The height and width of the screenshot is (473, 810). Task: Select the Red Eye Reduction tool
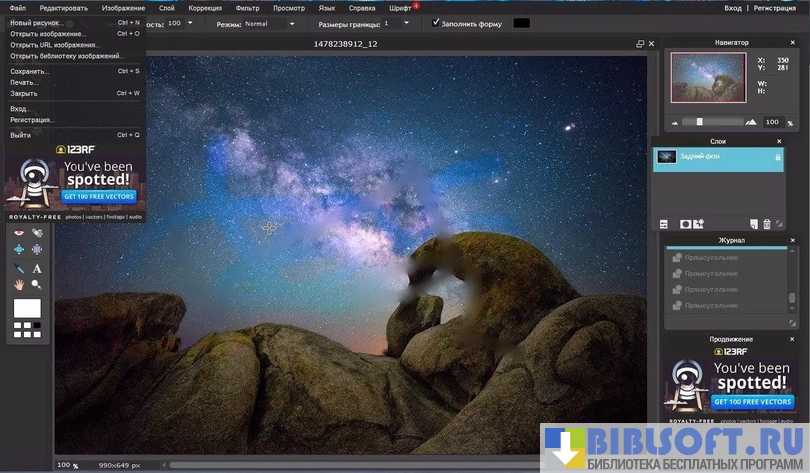(19, 233)
